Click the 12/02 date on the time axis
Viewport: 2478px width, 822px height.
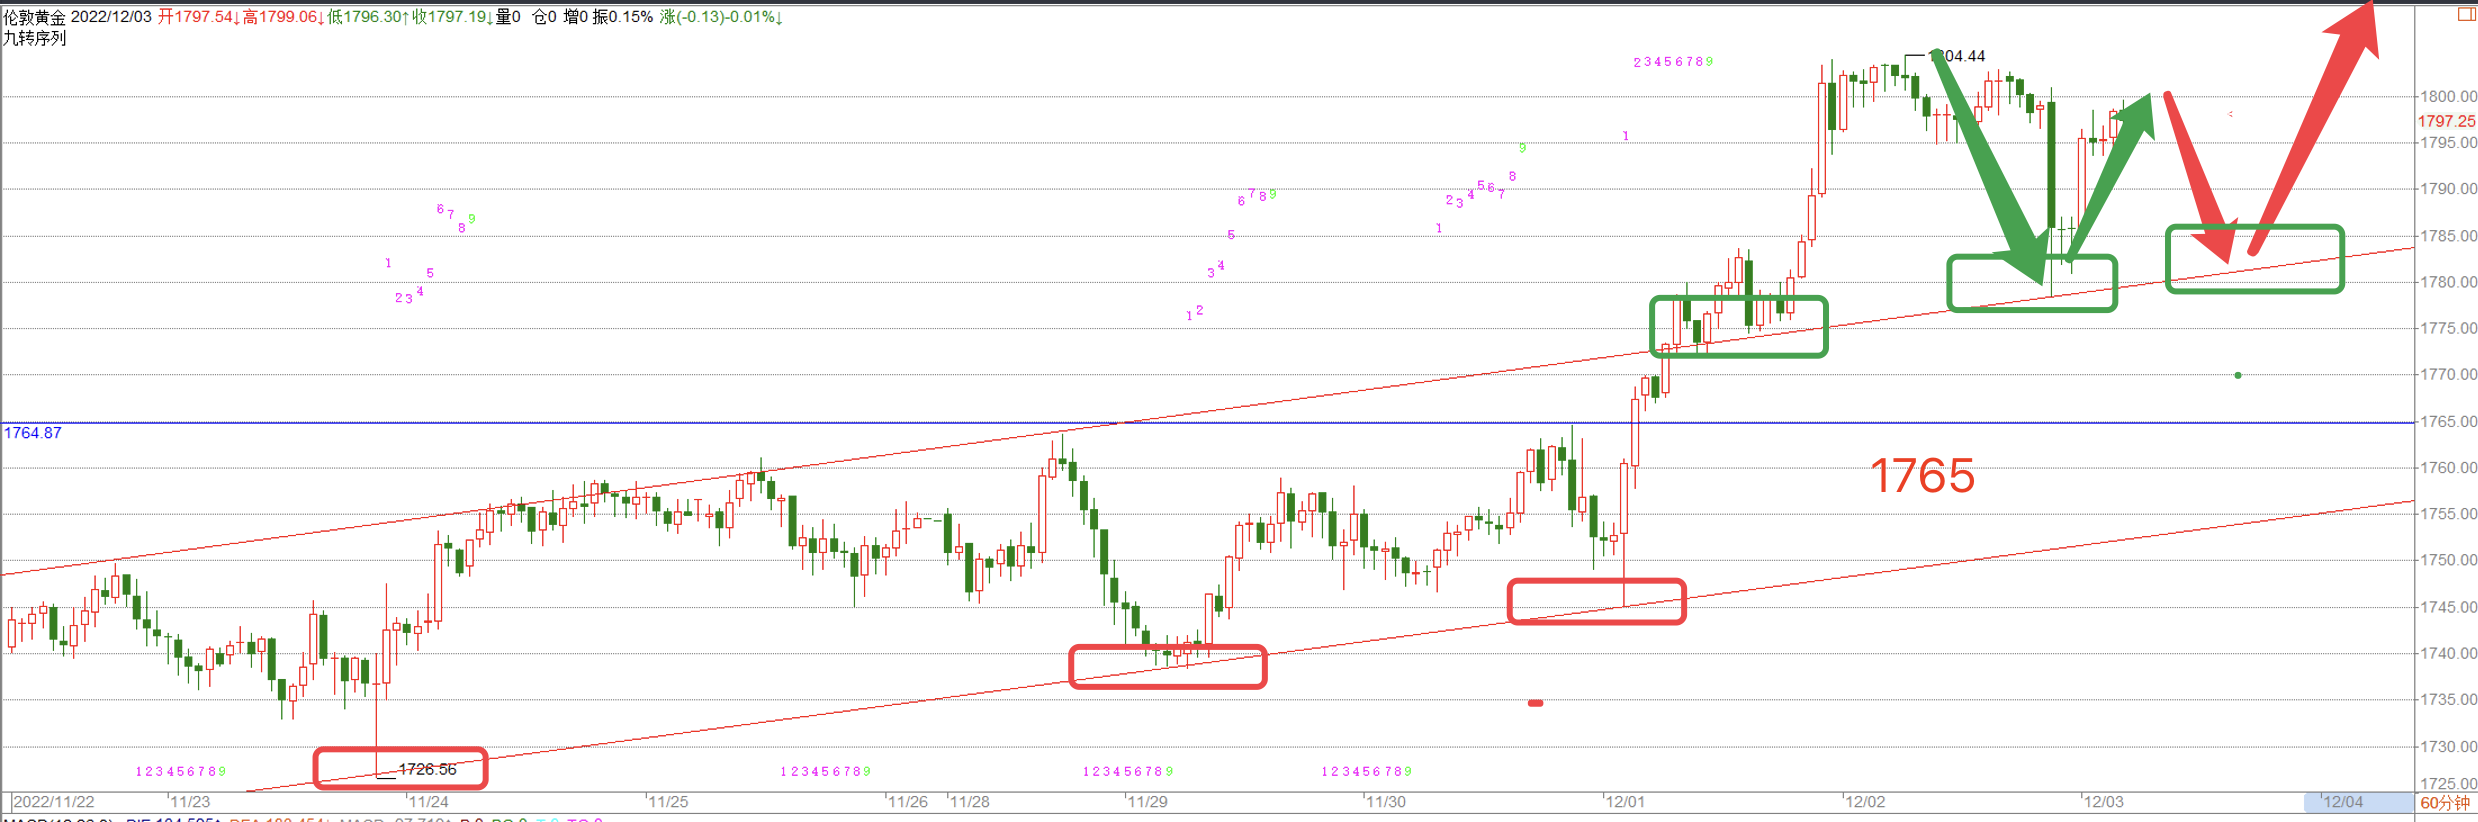coord(1865,802)
